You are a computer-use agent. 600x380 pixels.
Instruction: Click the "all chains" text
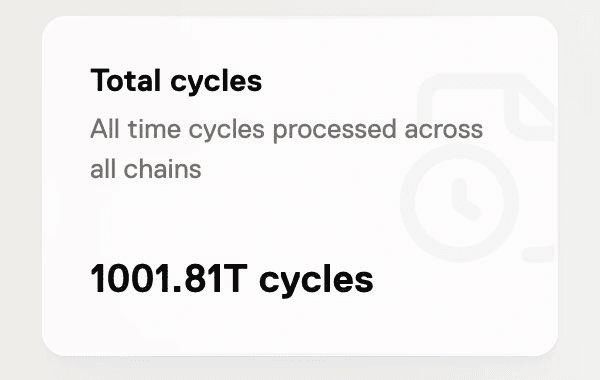[145, 168]
